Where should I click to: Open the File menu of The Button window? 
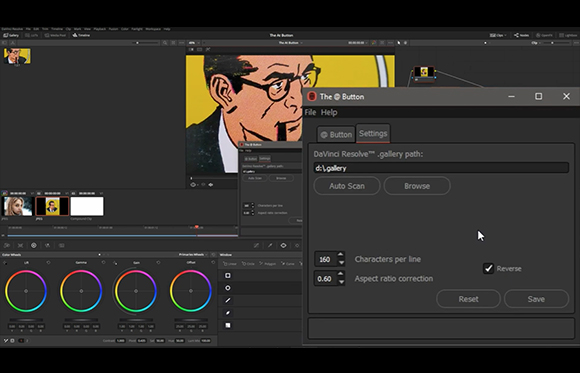coord(310,112)
